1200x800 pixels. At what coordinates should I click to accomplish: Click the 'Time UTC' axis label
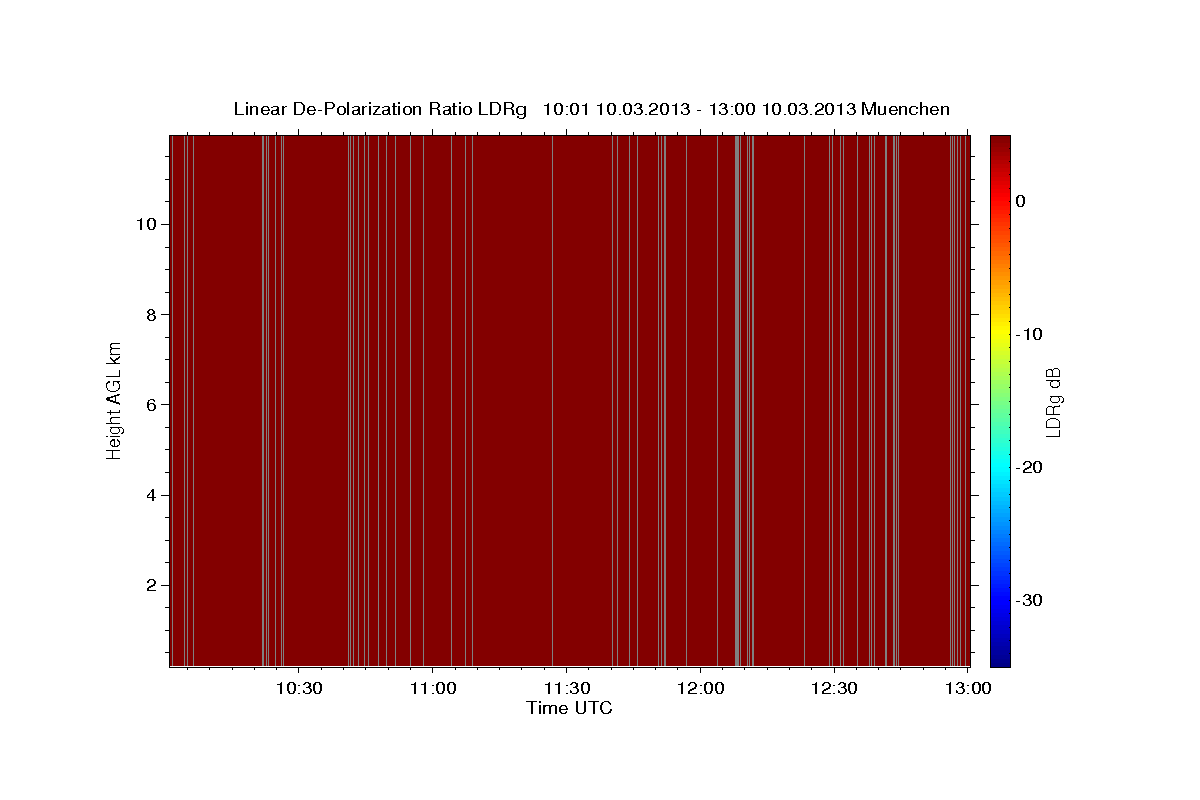coord(569,708)
